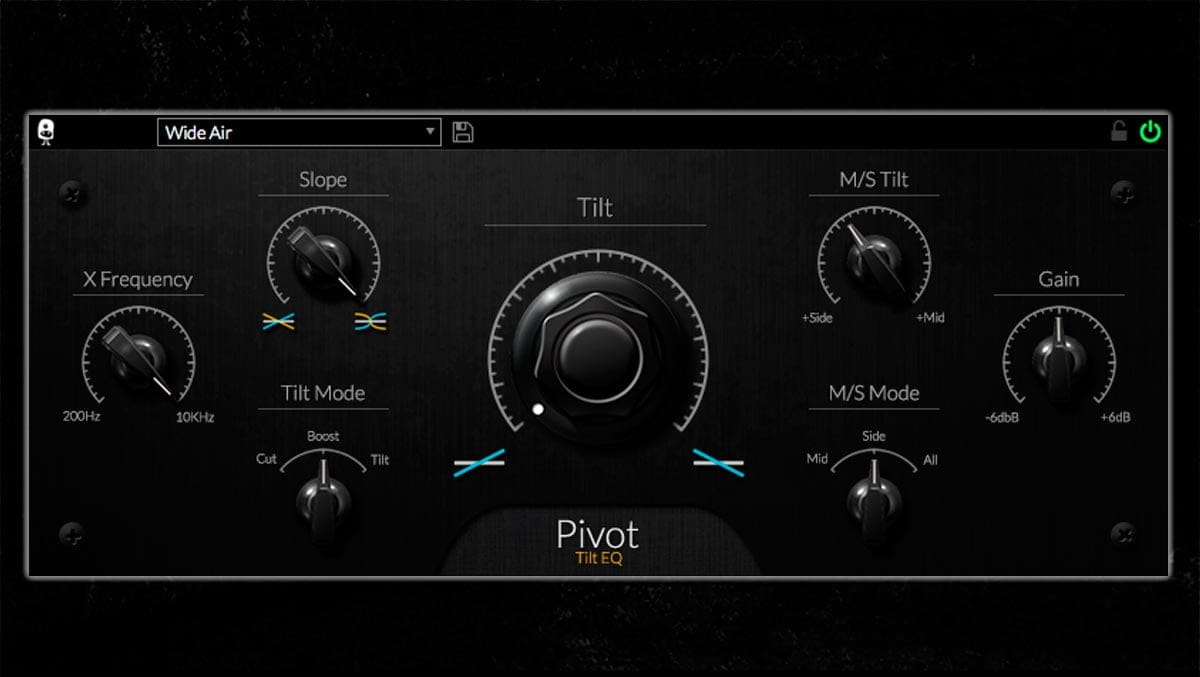Click the Slope heading

click(323, 180)
